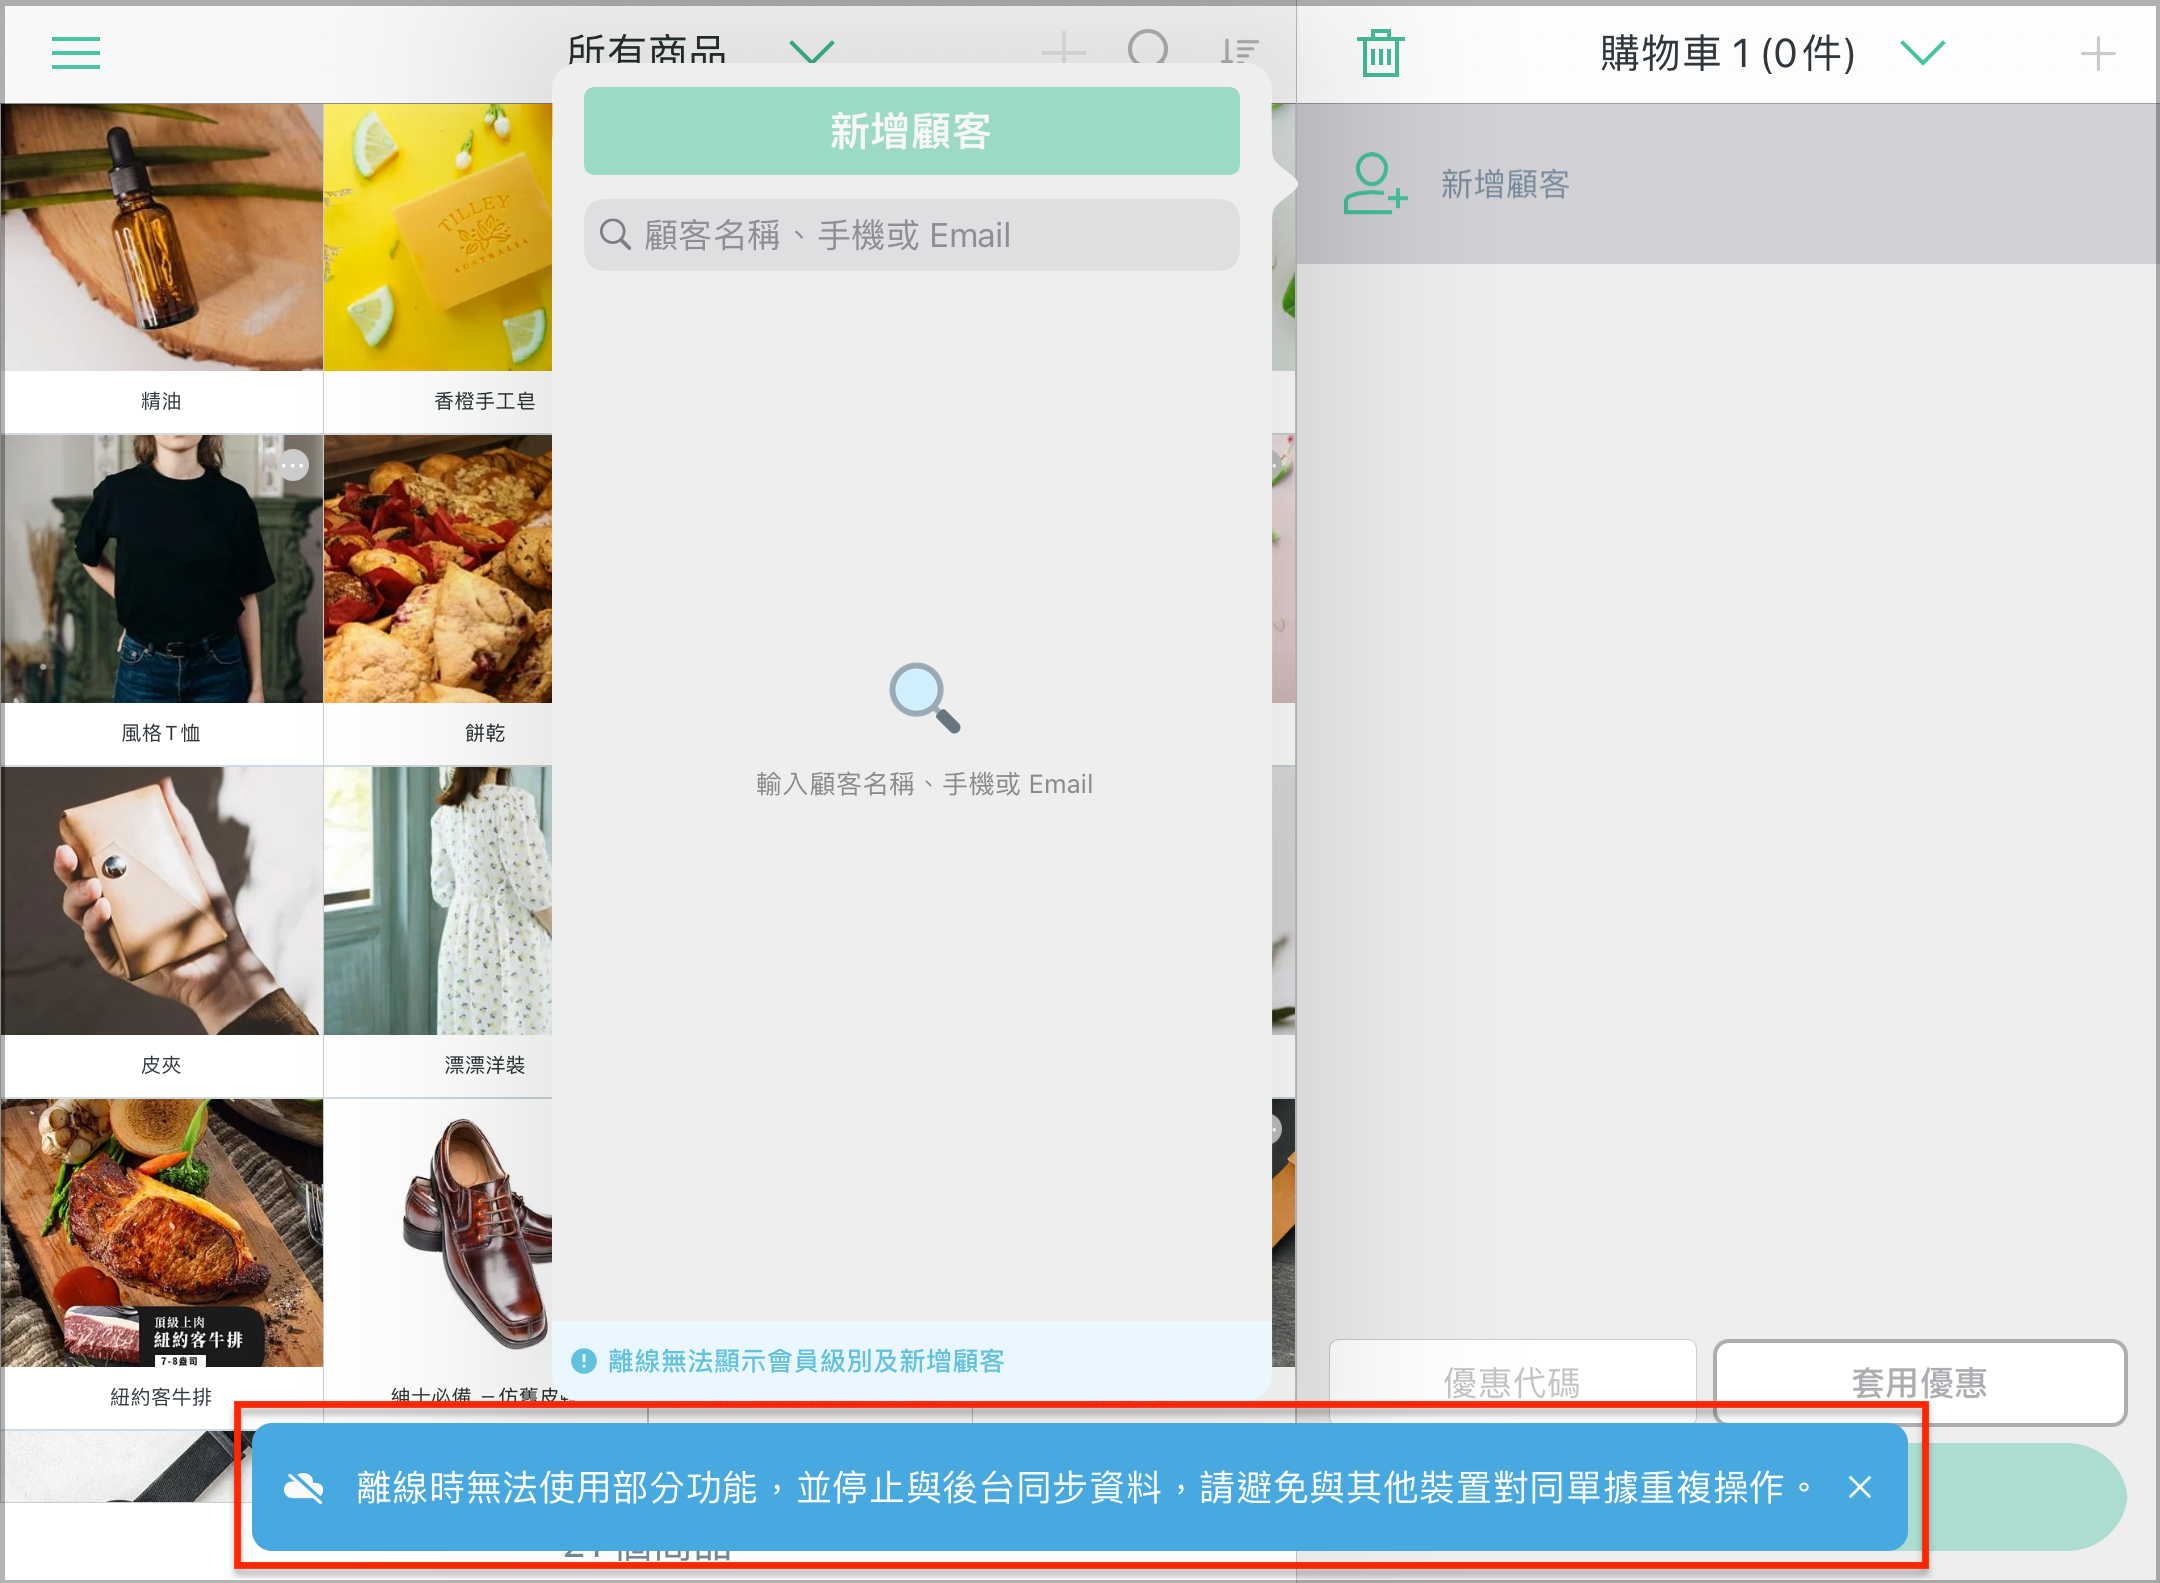Click the add customer person icon in cart panel

point(1375,183)
